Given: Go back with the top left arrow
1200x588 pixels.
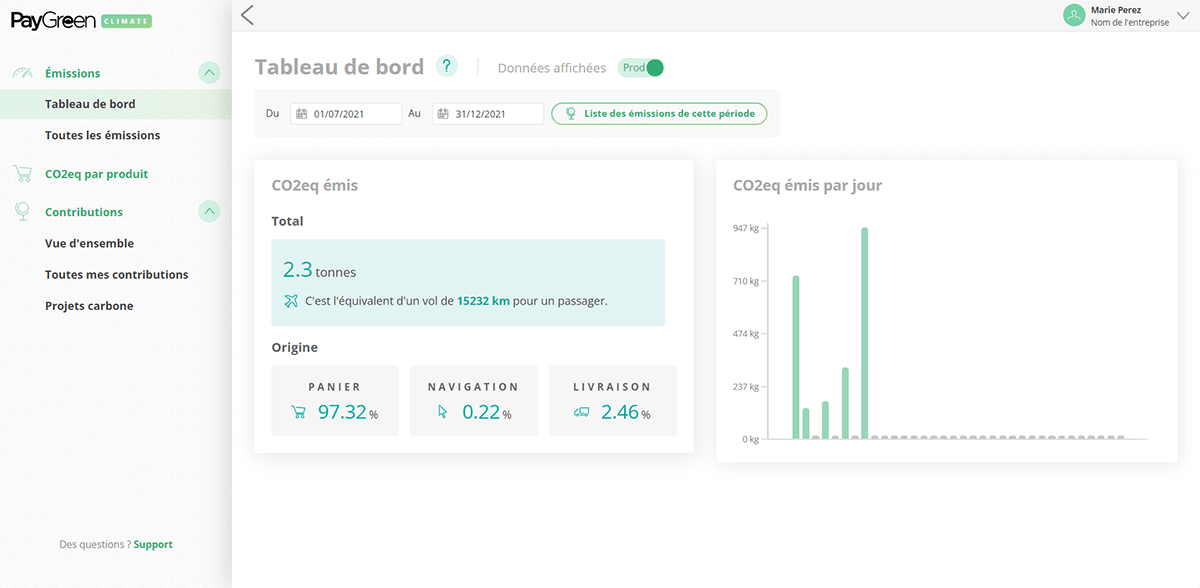Looking at the screenshot, I should pos(248,15).
